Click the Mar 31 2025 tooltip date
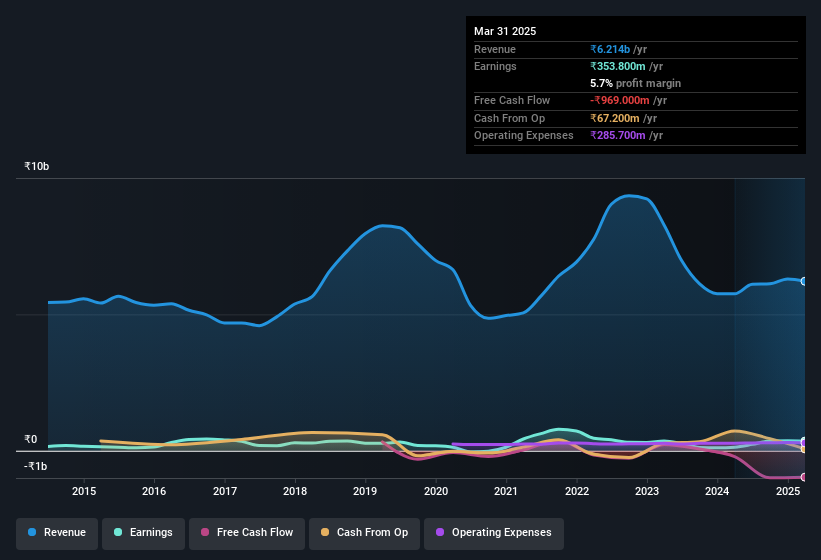This screenshot has width=821, height=560. coord(505,31)
